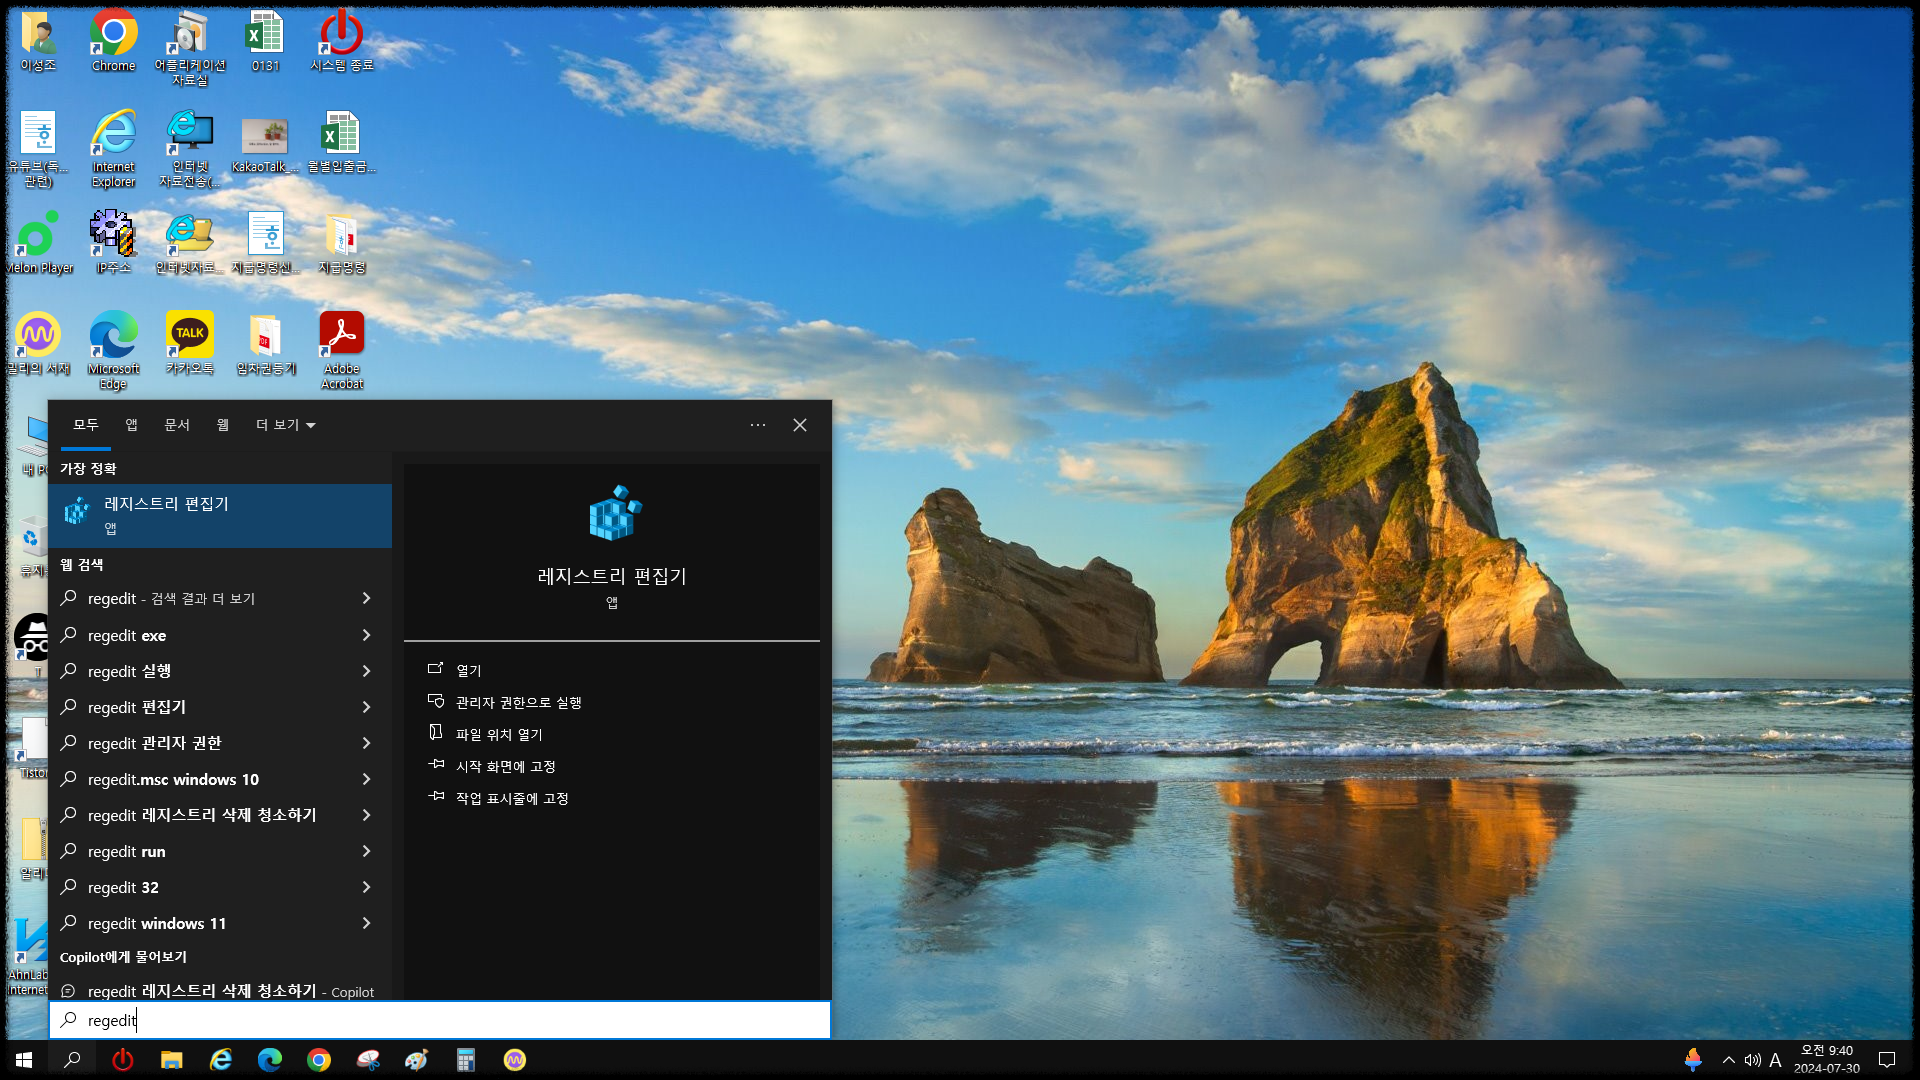Screen dimensions: 1920x1080
Task: Click the Open action for Registry Editor
Action: tap(468, 670)
